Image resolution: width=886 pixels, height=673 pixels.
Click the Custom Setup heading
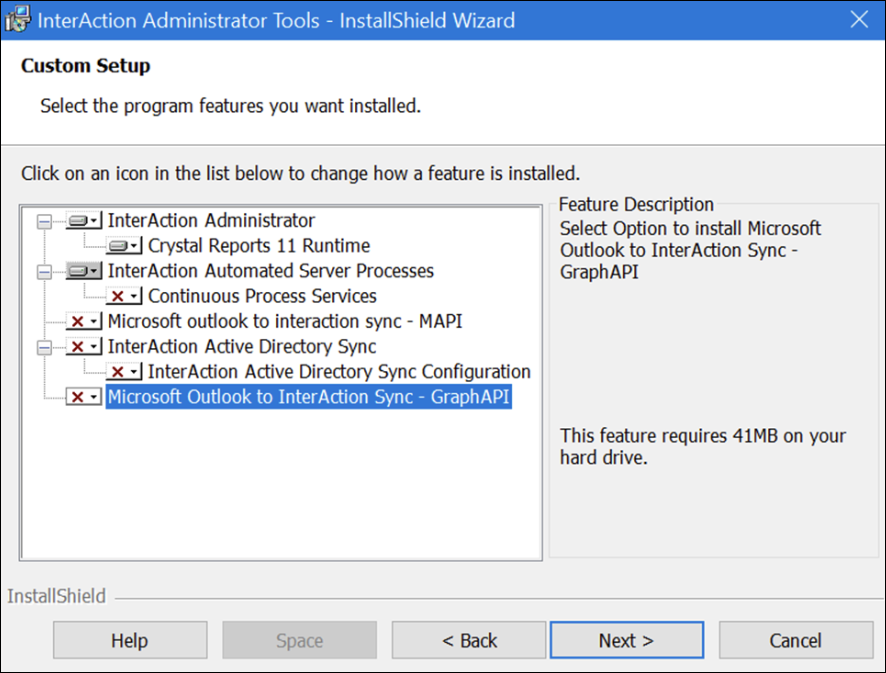pyautogui.click(x=85, y=66)
